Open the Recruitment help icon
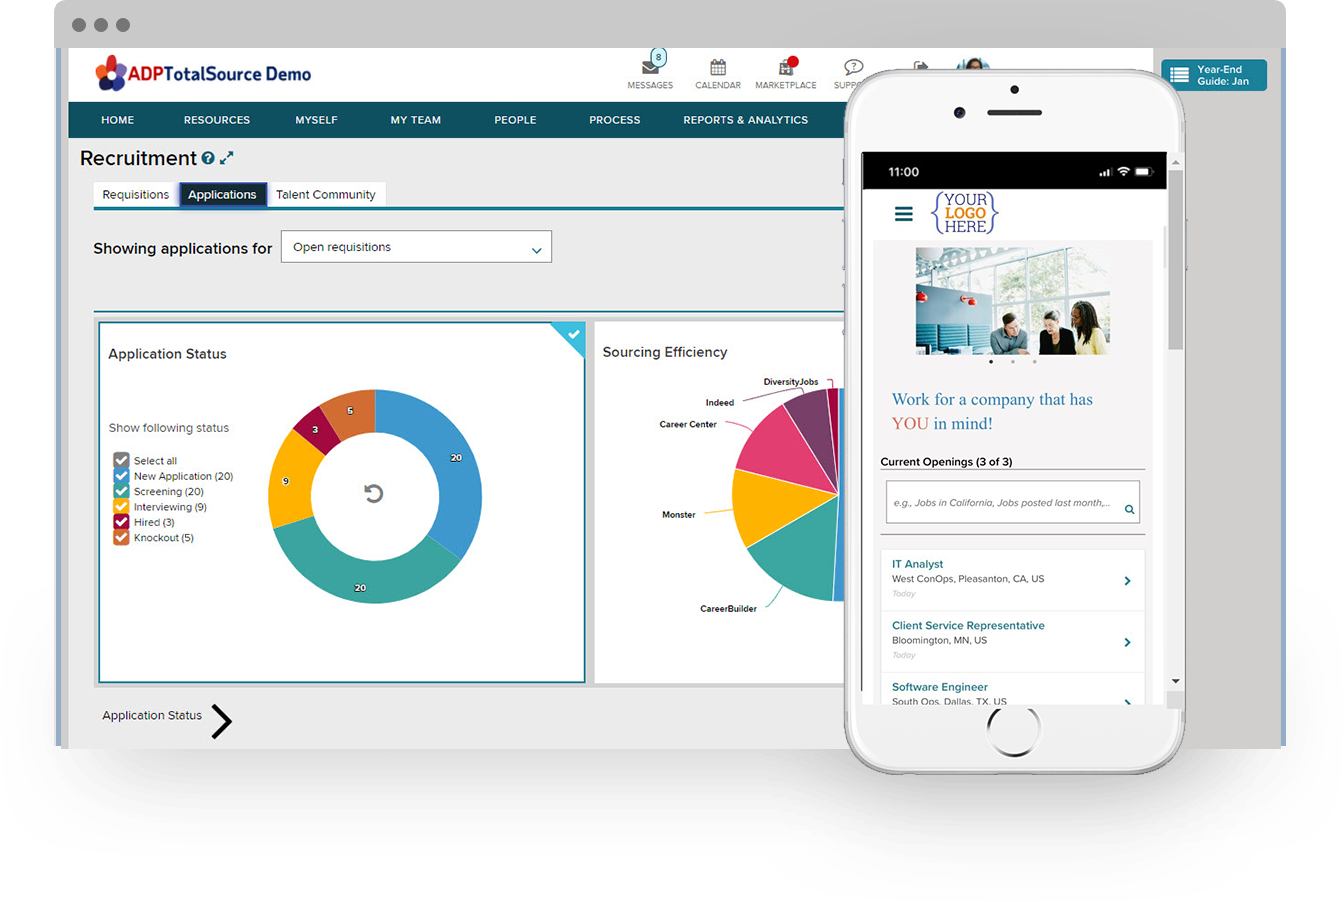1344x902 pixels. pyautogui.click(x=207, y=158)
